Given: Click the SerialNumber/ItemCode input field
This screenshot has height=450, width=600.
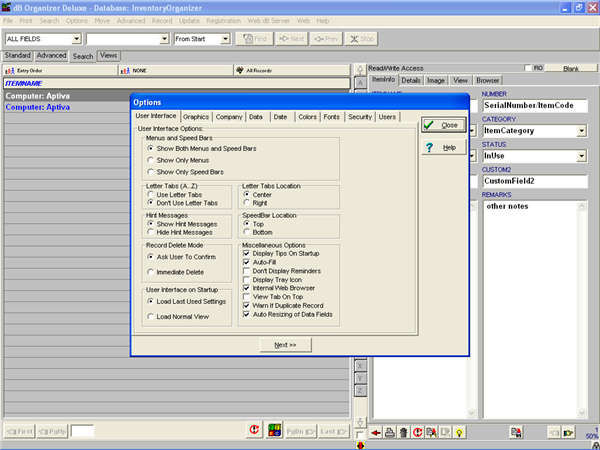Looking at the screenshot, I should [x=535, y=106].
